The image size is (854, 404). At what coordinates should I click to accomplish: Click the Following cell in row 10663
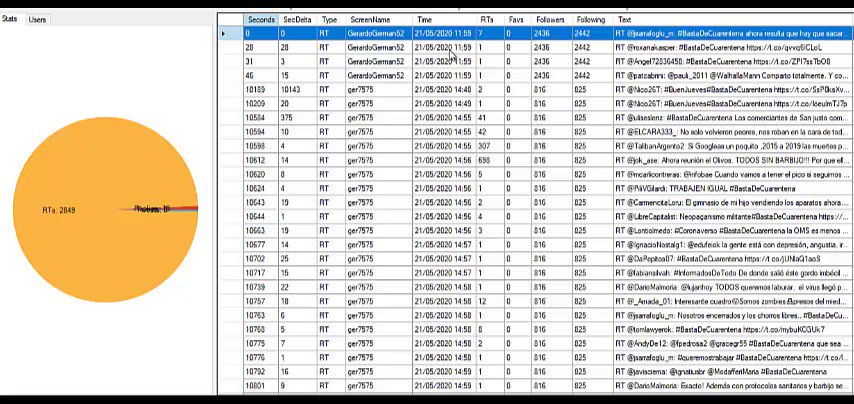coord(591,231)
